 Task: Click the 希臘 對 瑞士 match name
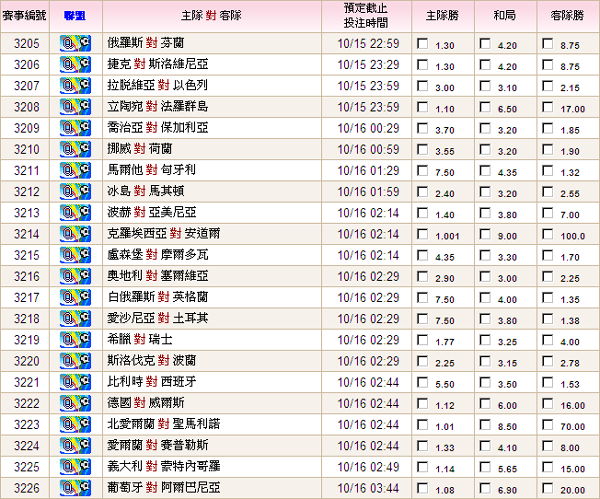point(140,339)
